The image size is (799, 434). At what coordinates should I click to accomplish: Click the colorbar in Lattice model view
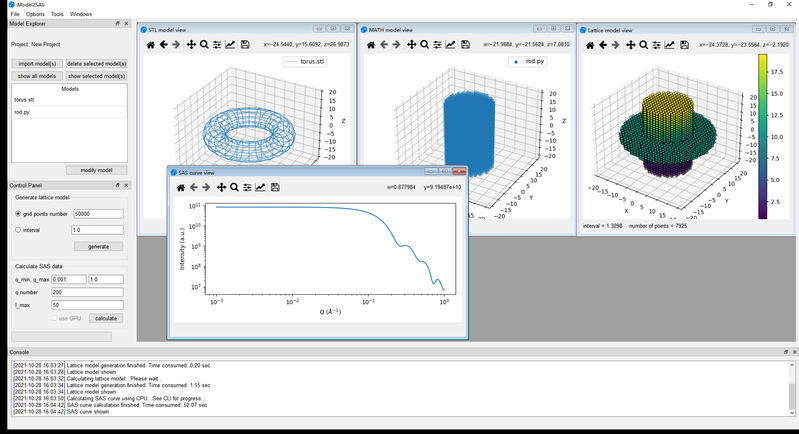pos(762,136)
